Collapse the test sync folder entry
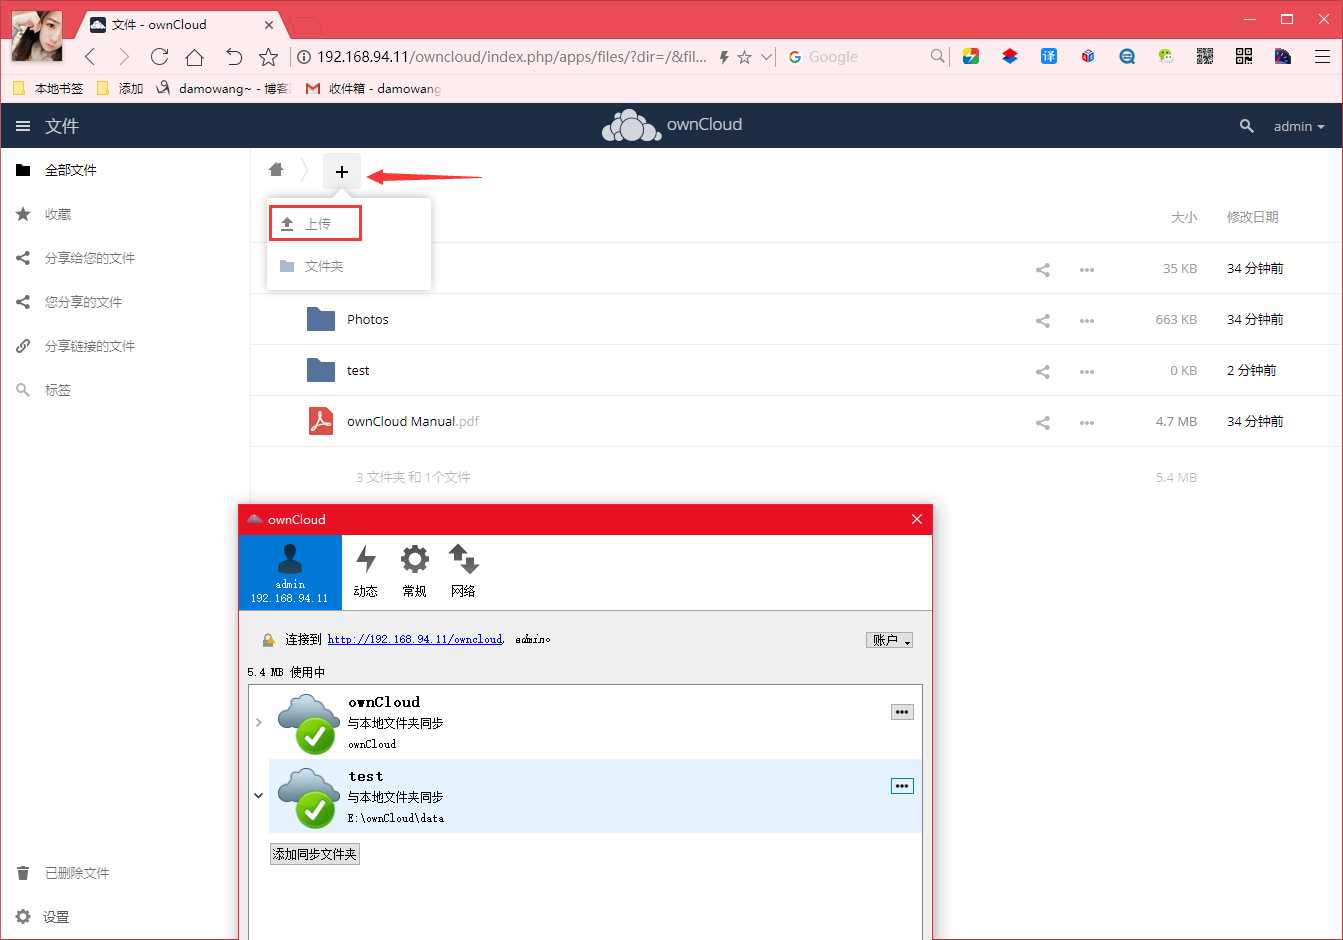 (x=258, y=796)
